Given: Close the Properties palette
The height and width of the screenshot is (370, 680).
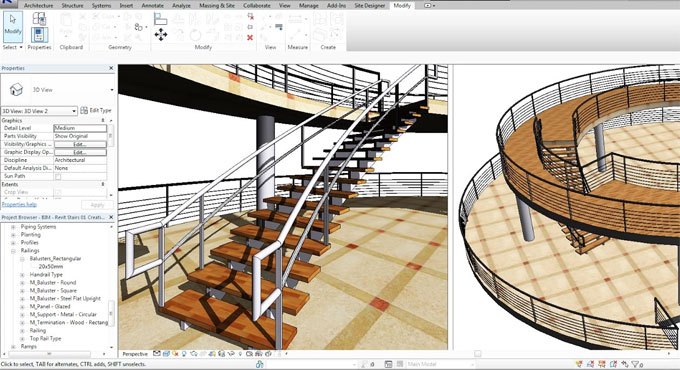Looking at the screenshot, I should [111, 68].
